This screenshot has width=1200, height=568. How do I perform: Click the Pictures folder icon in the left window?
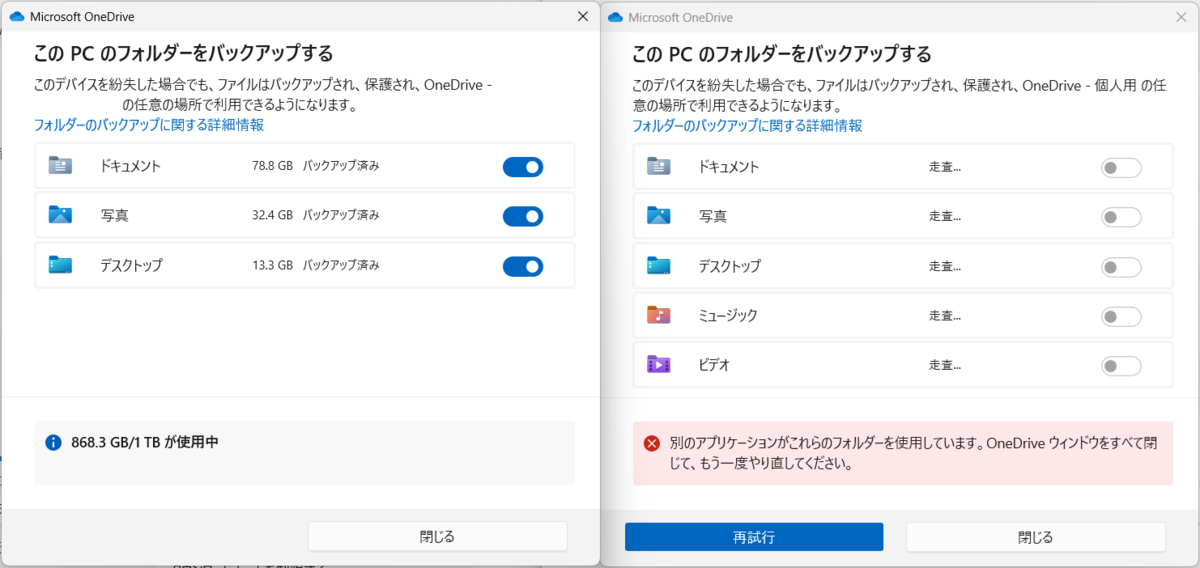click(61, 214)
